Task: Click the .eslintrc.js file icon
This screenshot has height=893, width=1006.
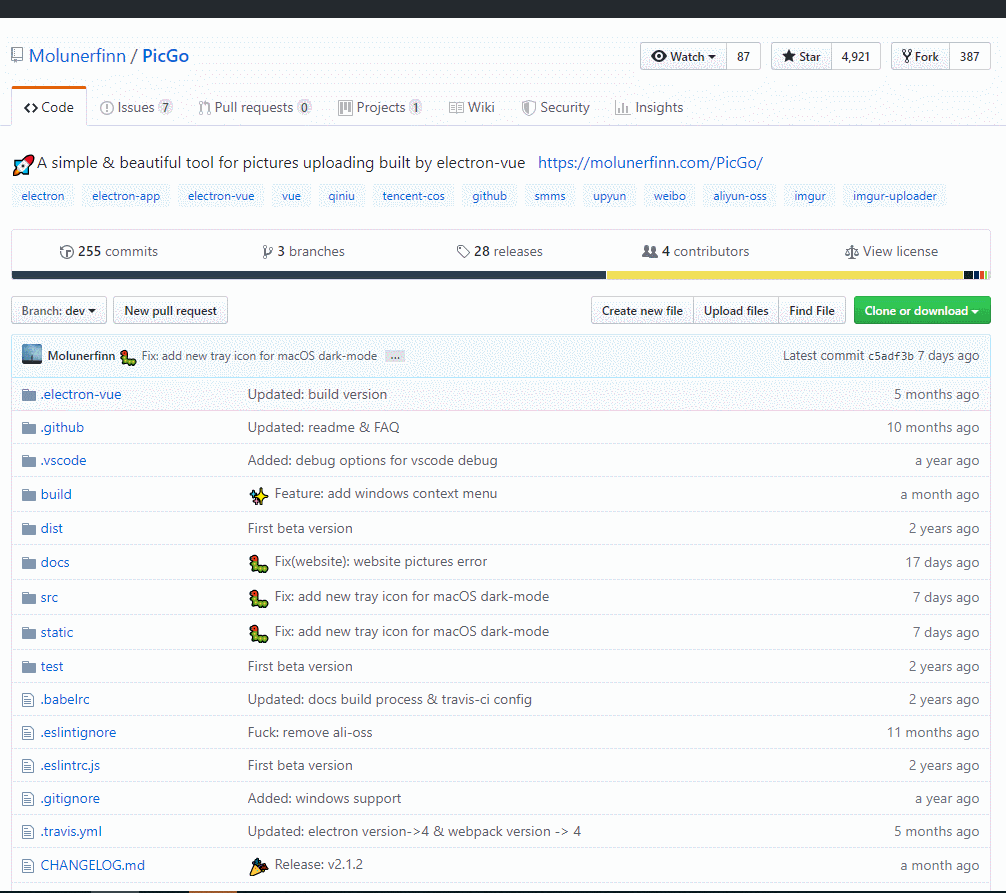Action: pyautogui.click(x=28, y=766)
